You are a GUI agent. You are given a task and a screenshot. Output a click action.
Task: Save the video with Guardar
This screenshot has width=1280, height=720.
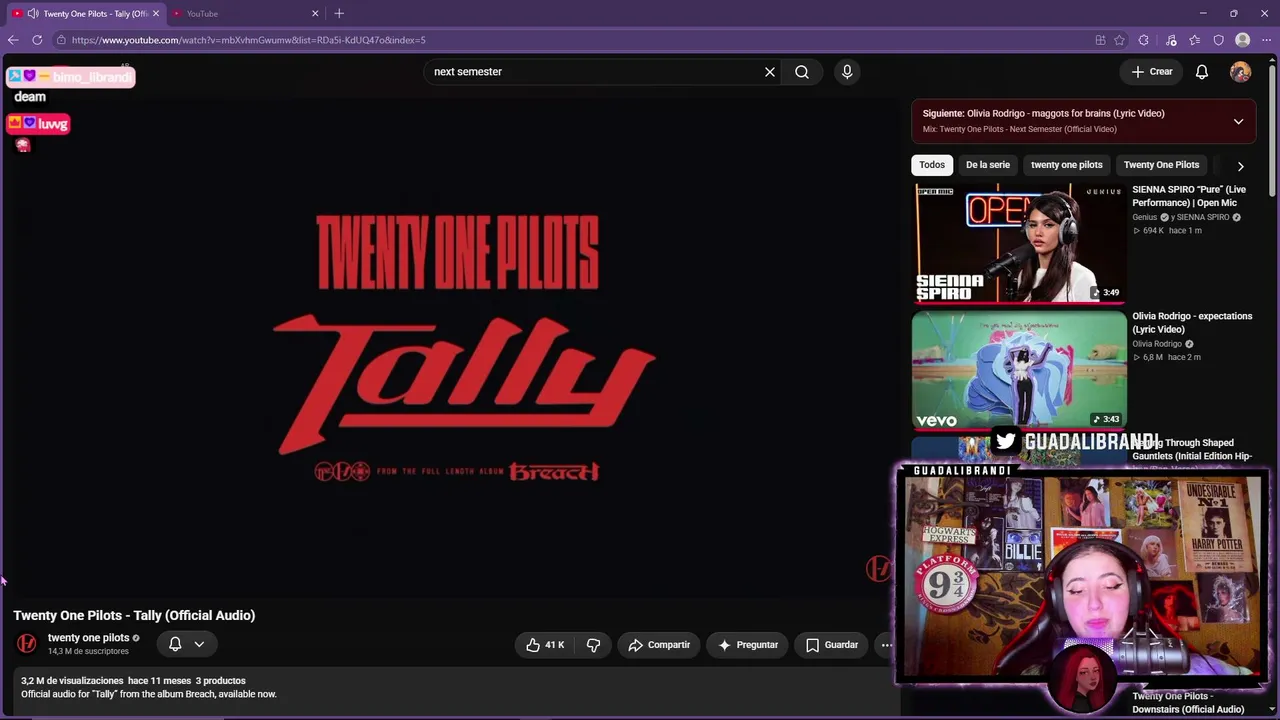(x=832, y=645)
